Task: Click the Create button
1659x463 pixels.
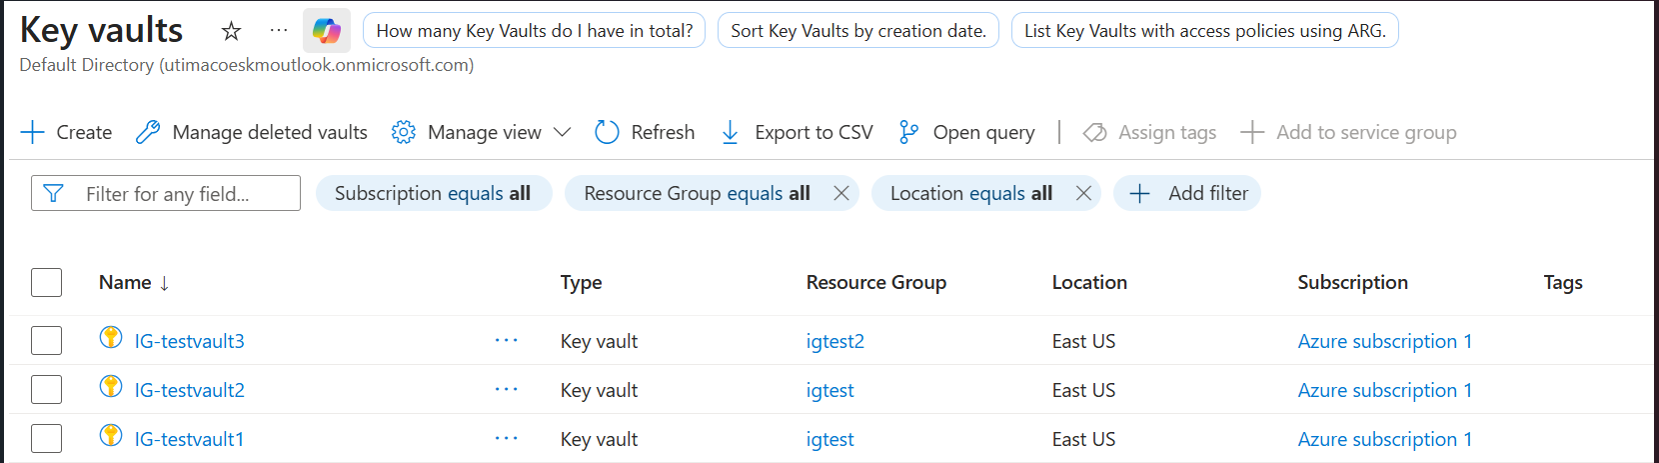Action: (x=66, y=132)
